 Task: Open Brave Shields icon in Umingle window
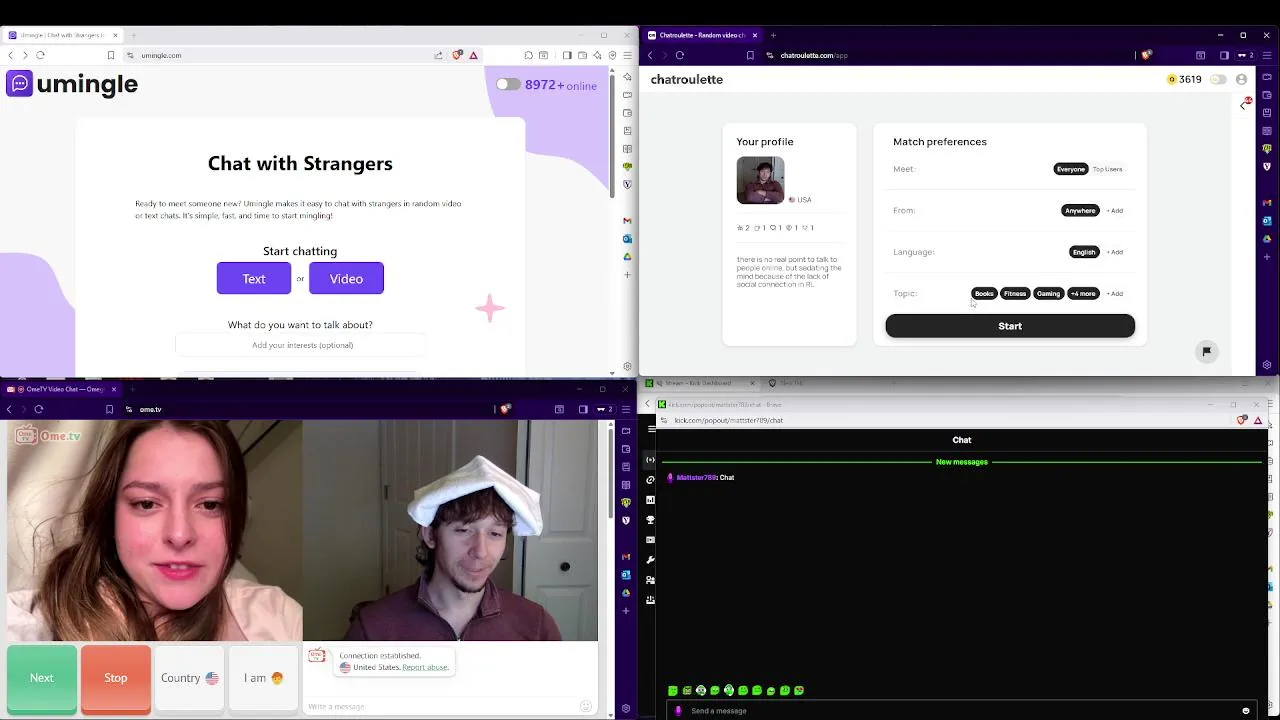[458, 55]
